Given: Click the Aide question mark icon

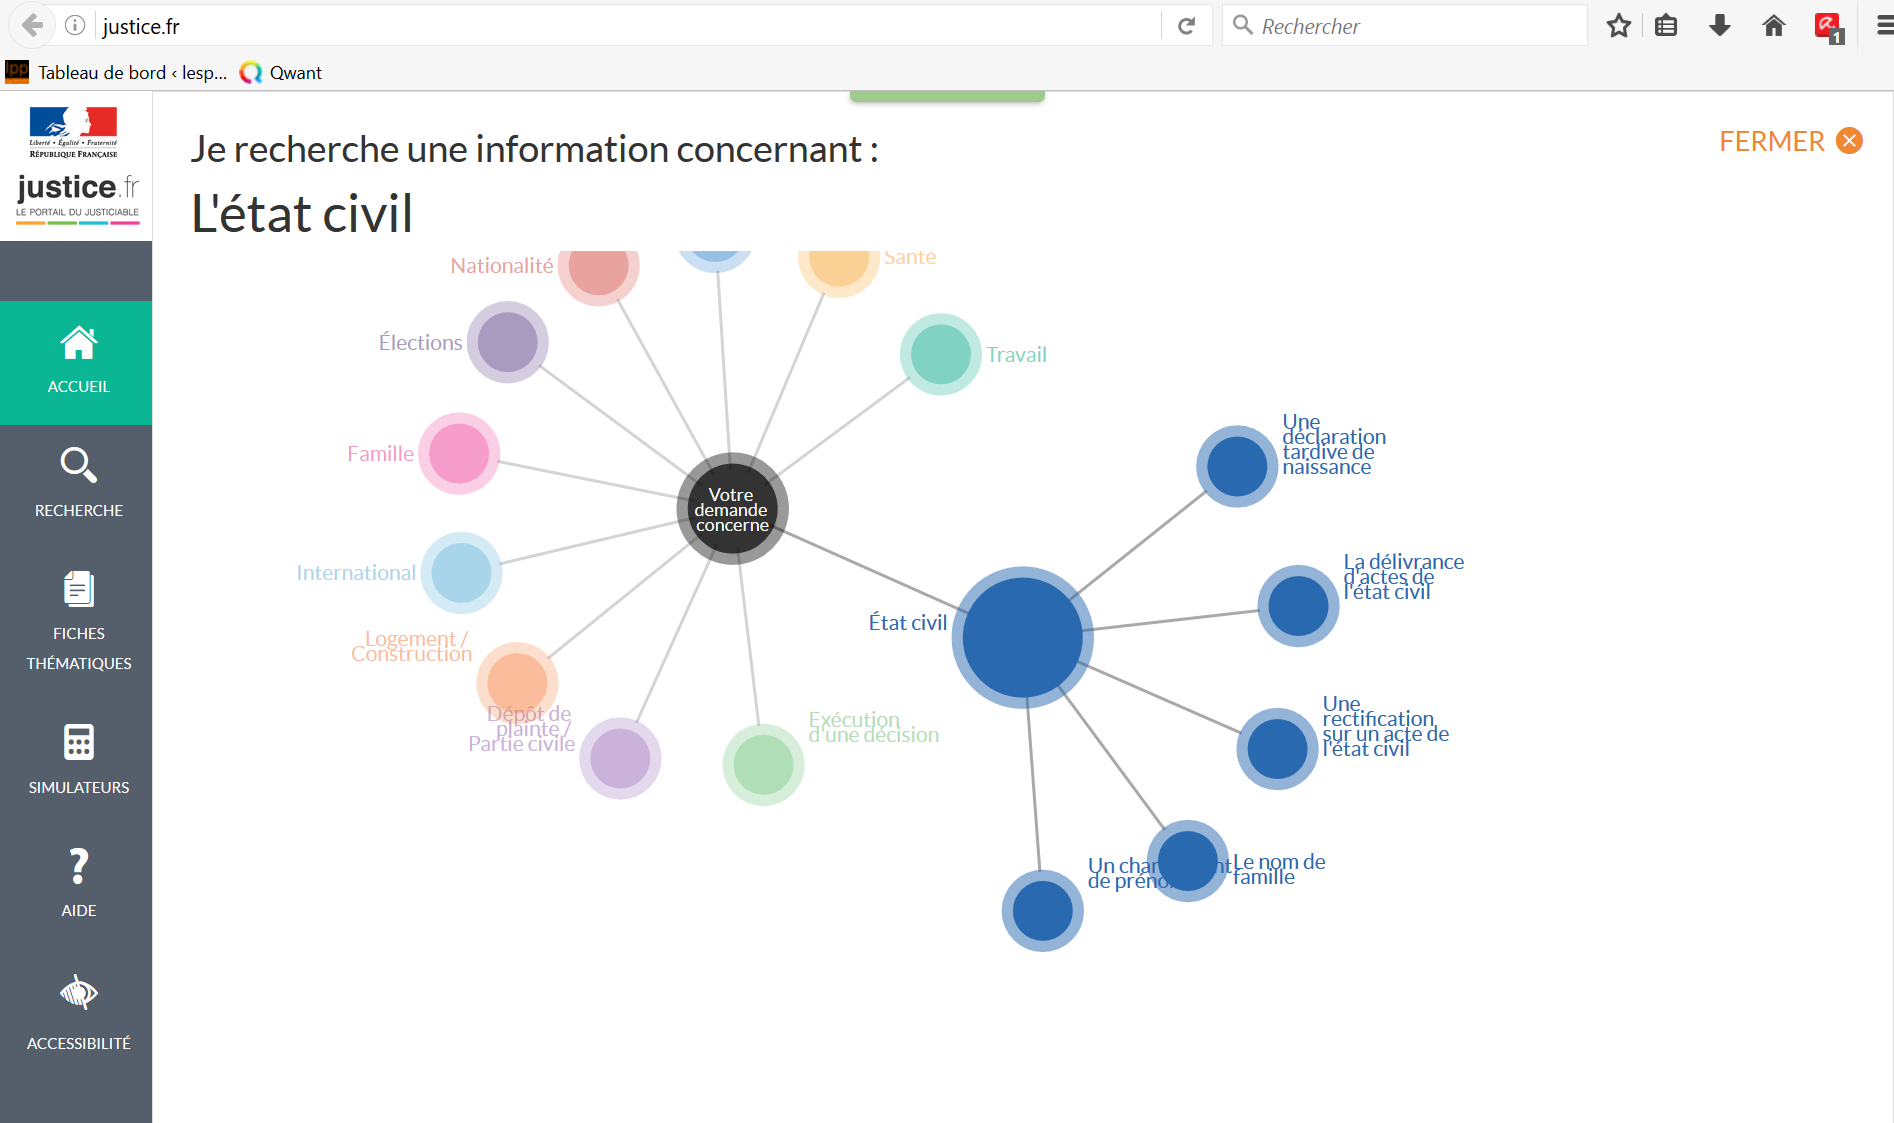Looking at the screenshot, I should [x=78, y=866].
